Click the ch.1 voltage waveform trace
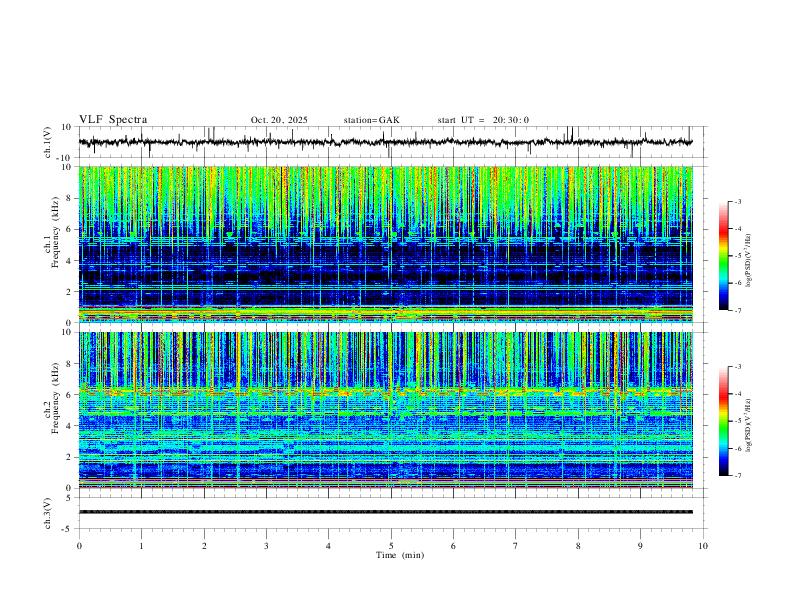Viewport: 792px width, 612px height. tap(386, 142)
